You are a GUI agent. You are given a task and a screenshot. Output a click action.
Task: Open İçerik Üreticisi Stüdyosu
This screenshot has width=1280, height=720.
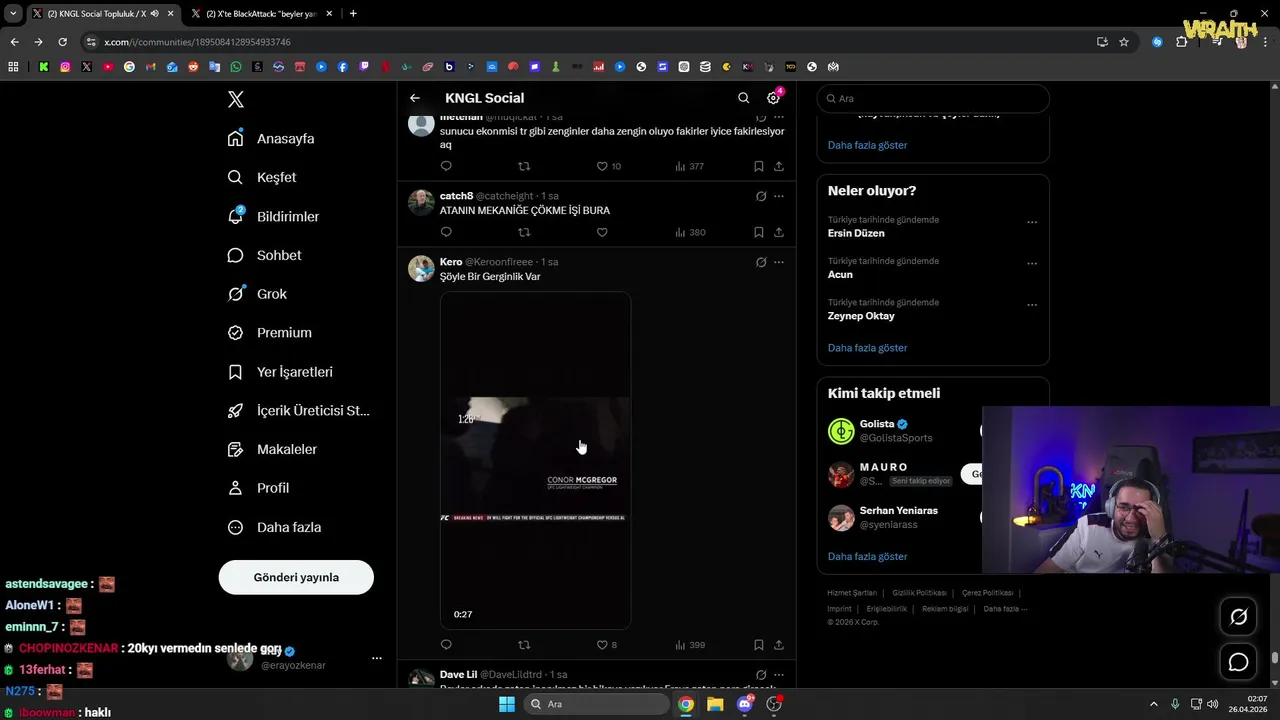pos(299,411)
